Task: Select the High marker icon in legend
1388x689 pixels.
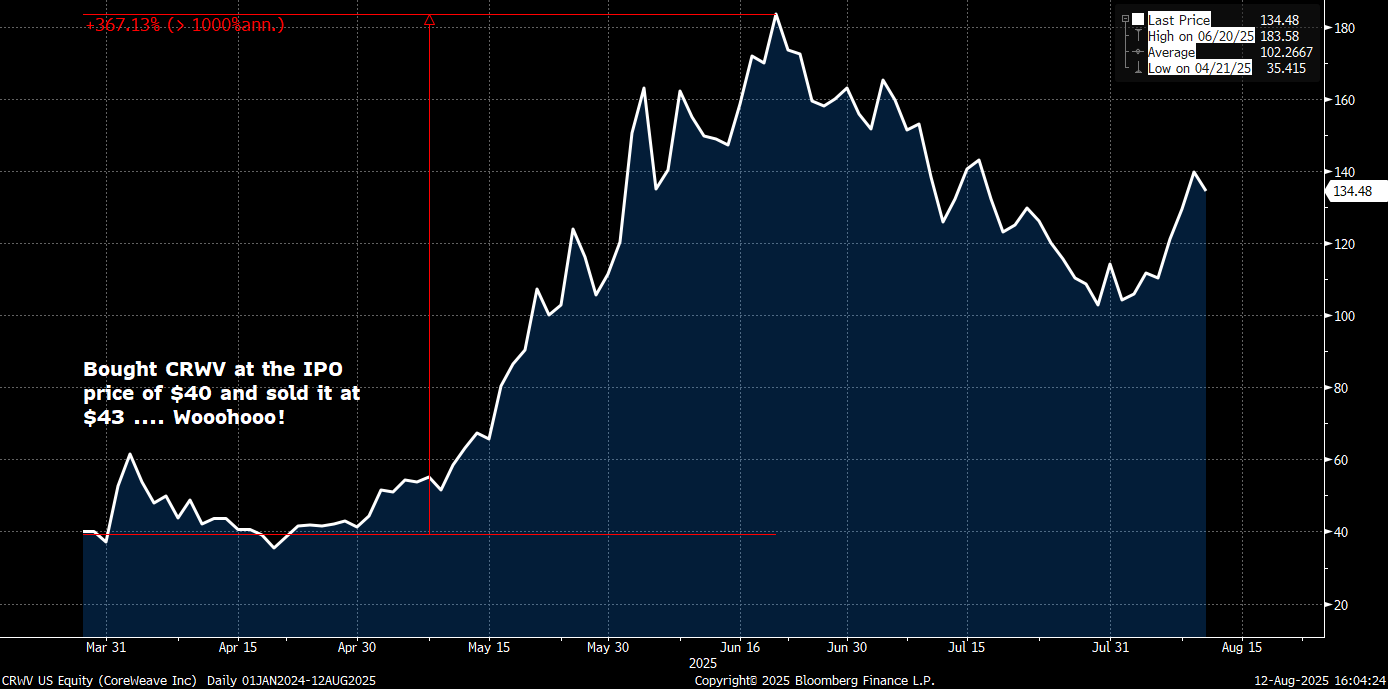Action: [1138, 36]
